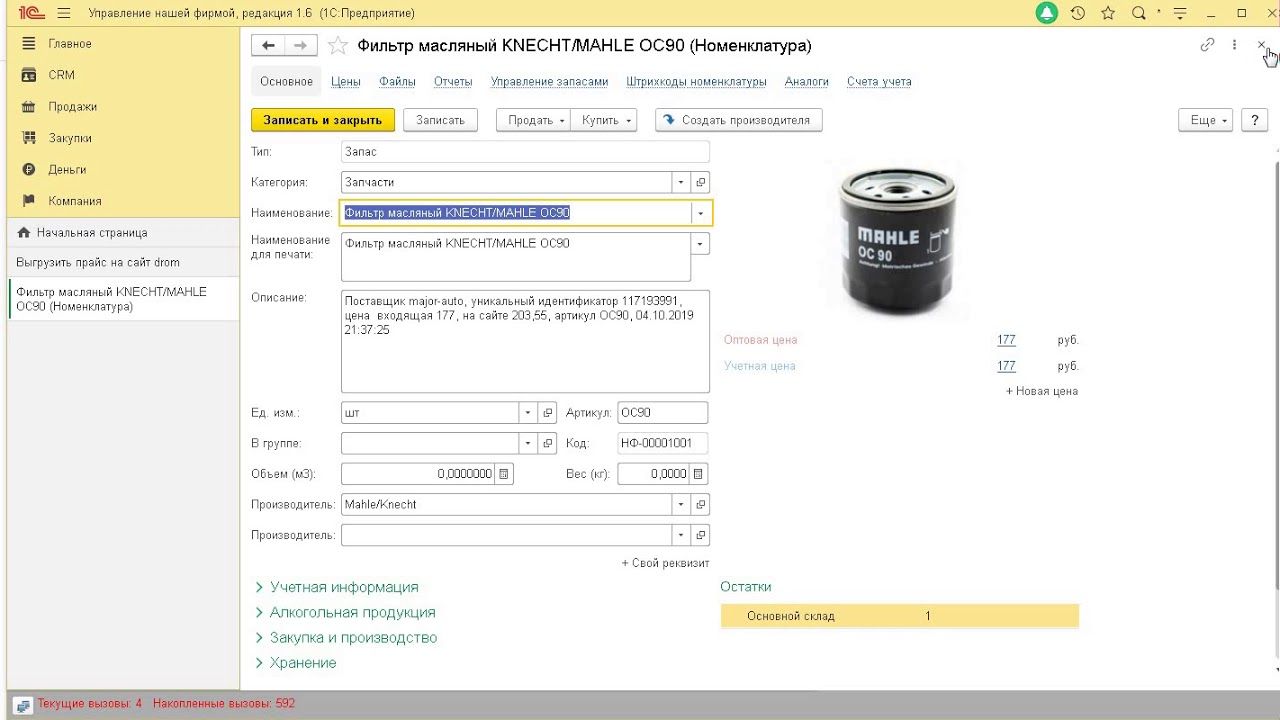This screenshot has height=720, width=1280.
Task: Click the Записать button
Action: [x=440, y=120]
